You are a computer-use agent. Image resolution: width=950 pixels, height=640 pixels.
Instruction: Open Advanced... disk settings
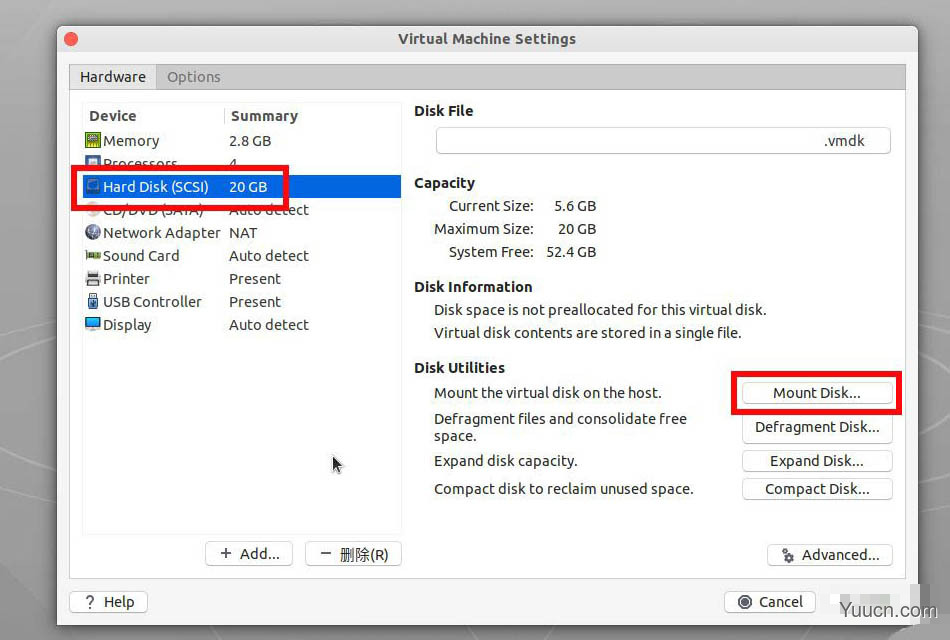(x=829, y=555)
